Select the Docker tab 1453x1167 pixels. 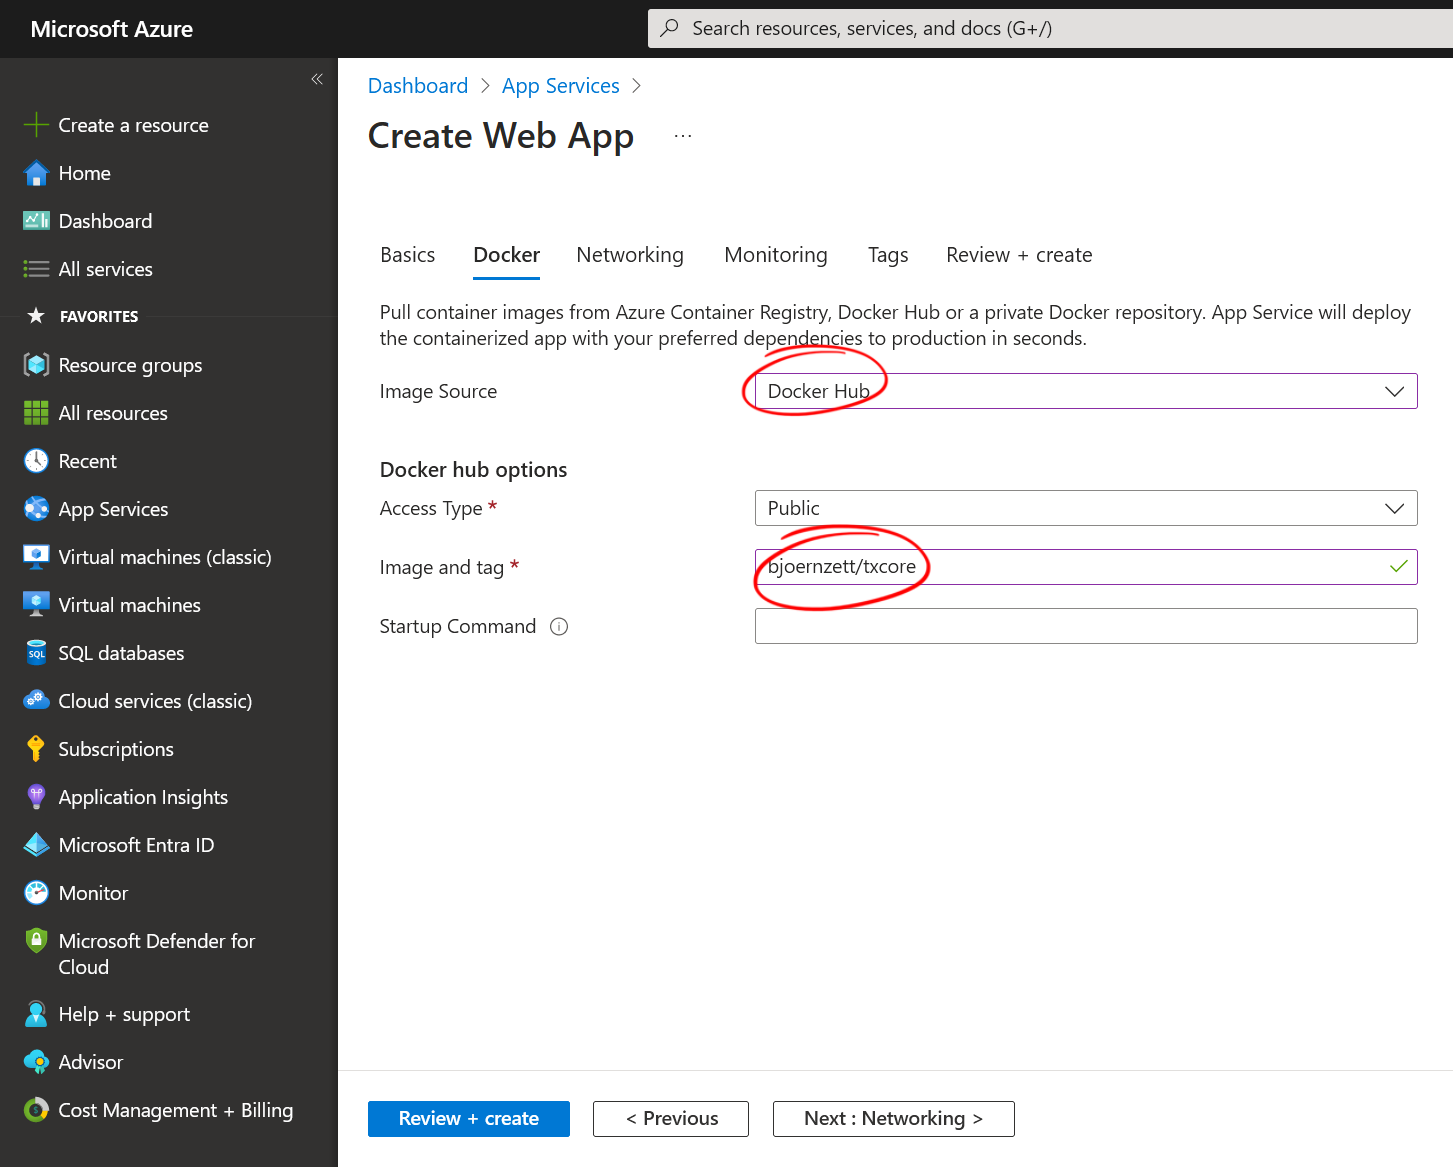coord(507,255)
